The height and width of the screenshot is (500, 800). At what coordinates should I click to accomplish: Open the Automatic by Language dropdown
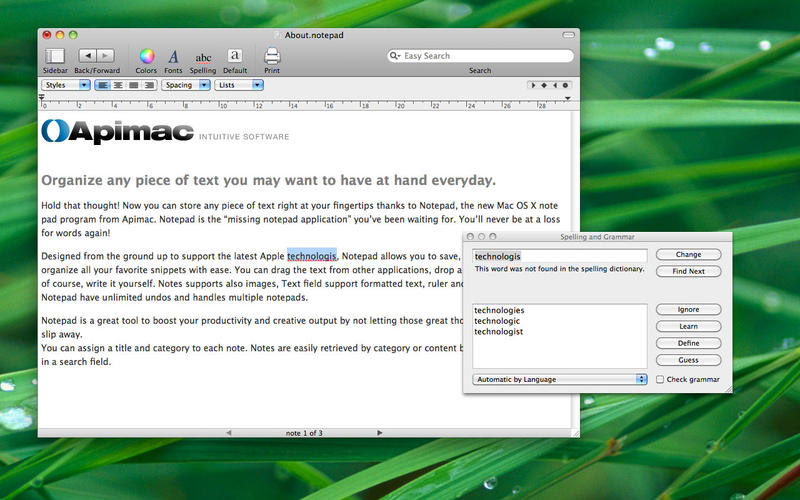tap(560, 379)
